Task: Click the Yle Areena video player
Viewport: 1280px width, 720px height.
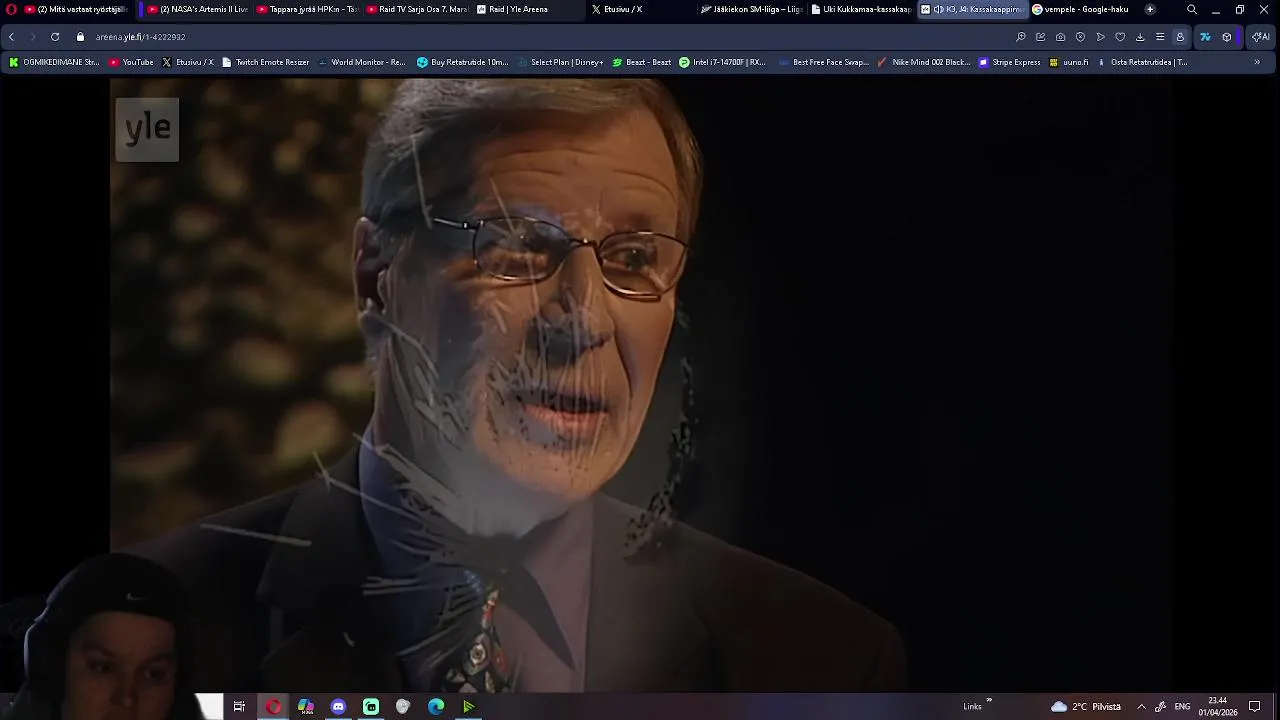Action: pos(640,385)
